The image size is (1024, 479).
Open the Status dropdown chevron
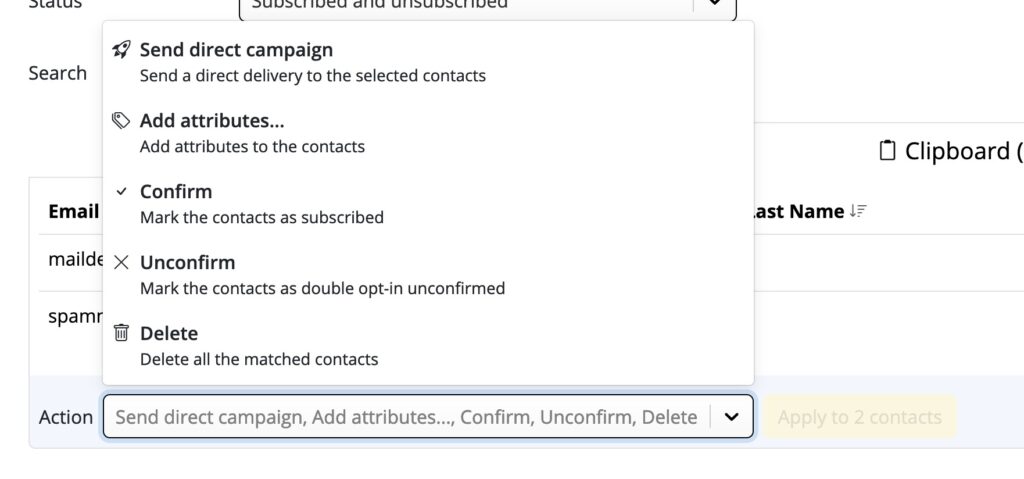click(x=714, y=4)
